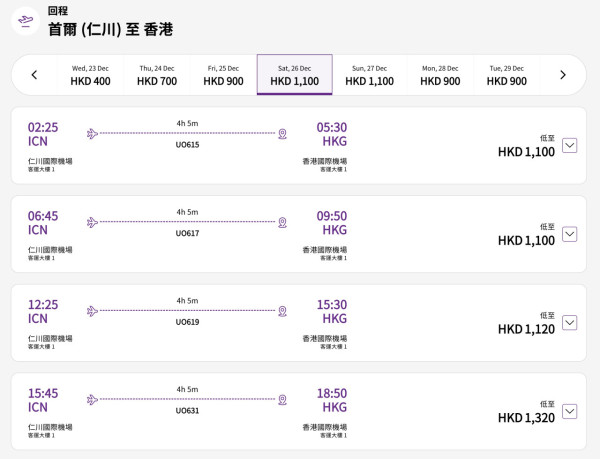Viewport: 600px width, 459px height.
Task: Click the airplane icon on the UO631 row
Action: (92, 400)
